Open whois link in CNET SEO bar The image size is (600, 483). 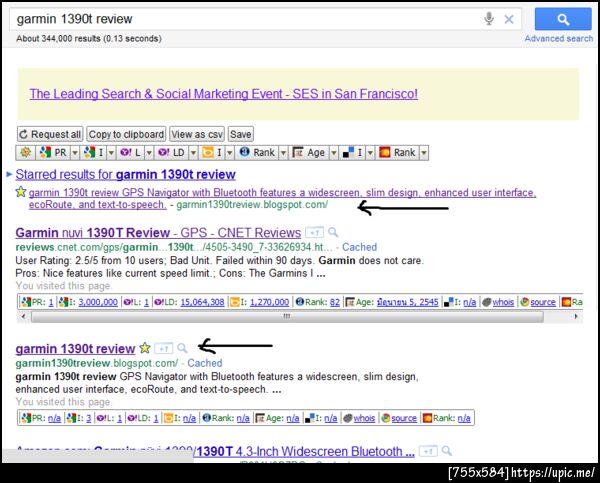(x=503, y=302)
